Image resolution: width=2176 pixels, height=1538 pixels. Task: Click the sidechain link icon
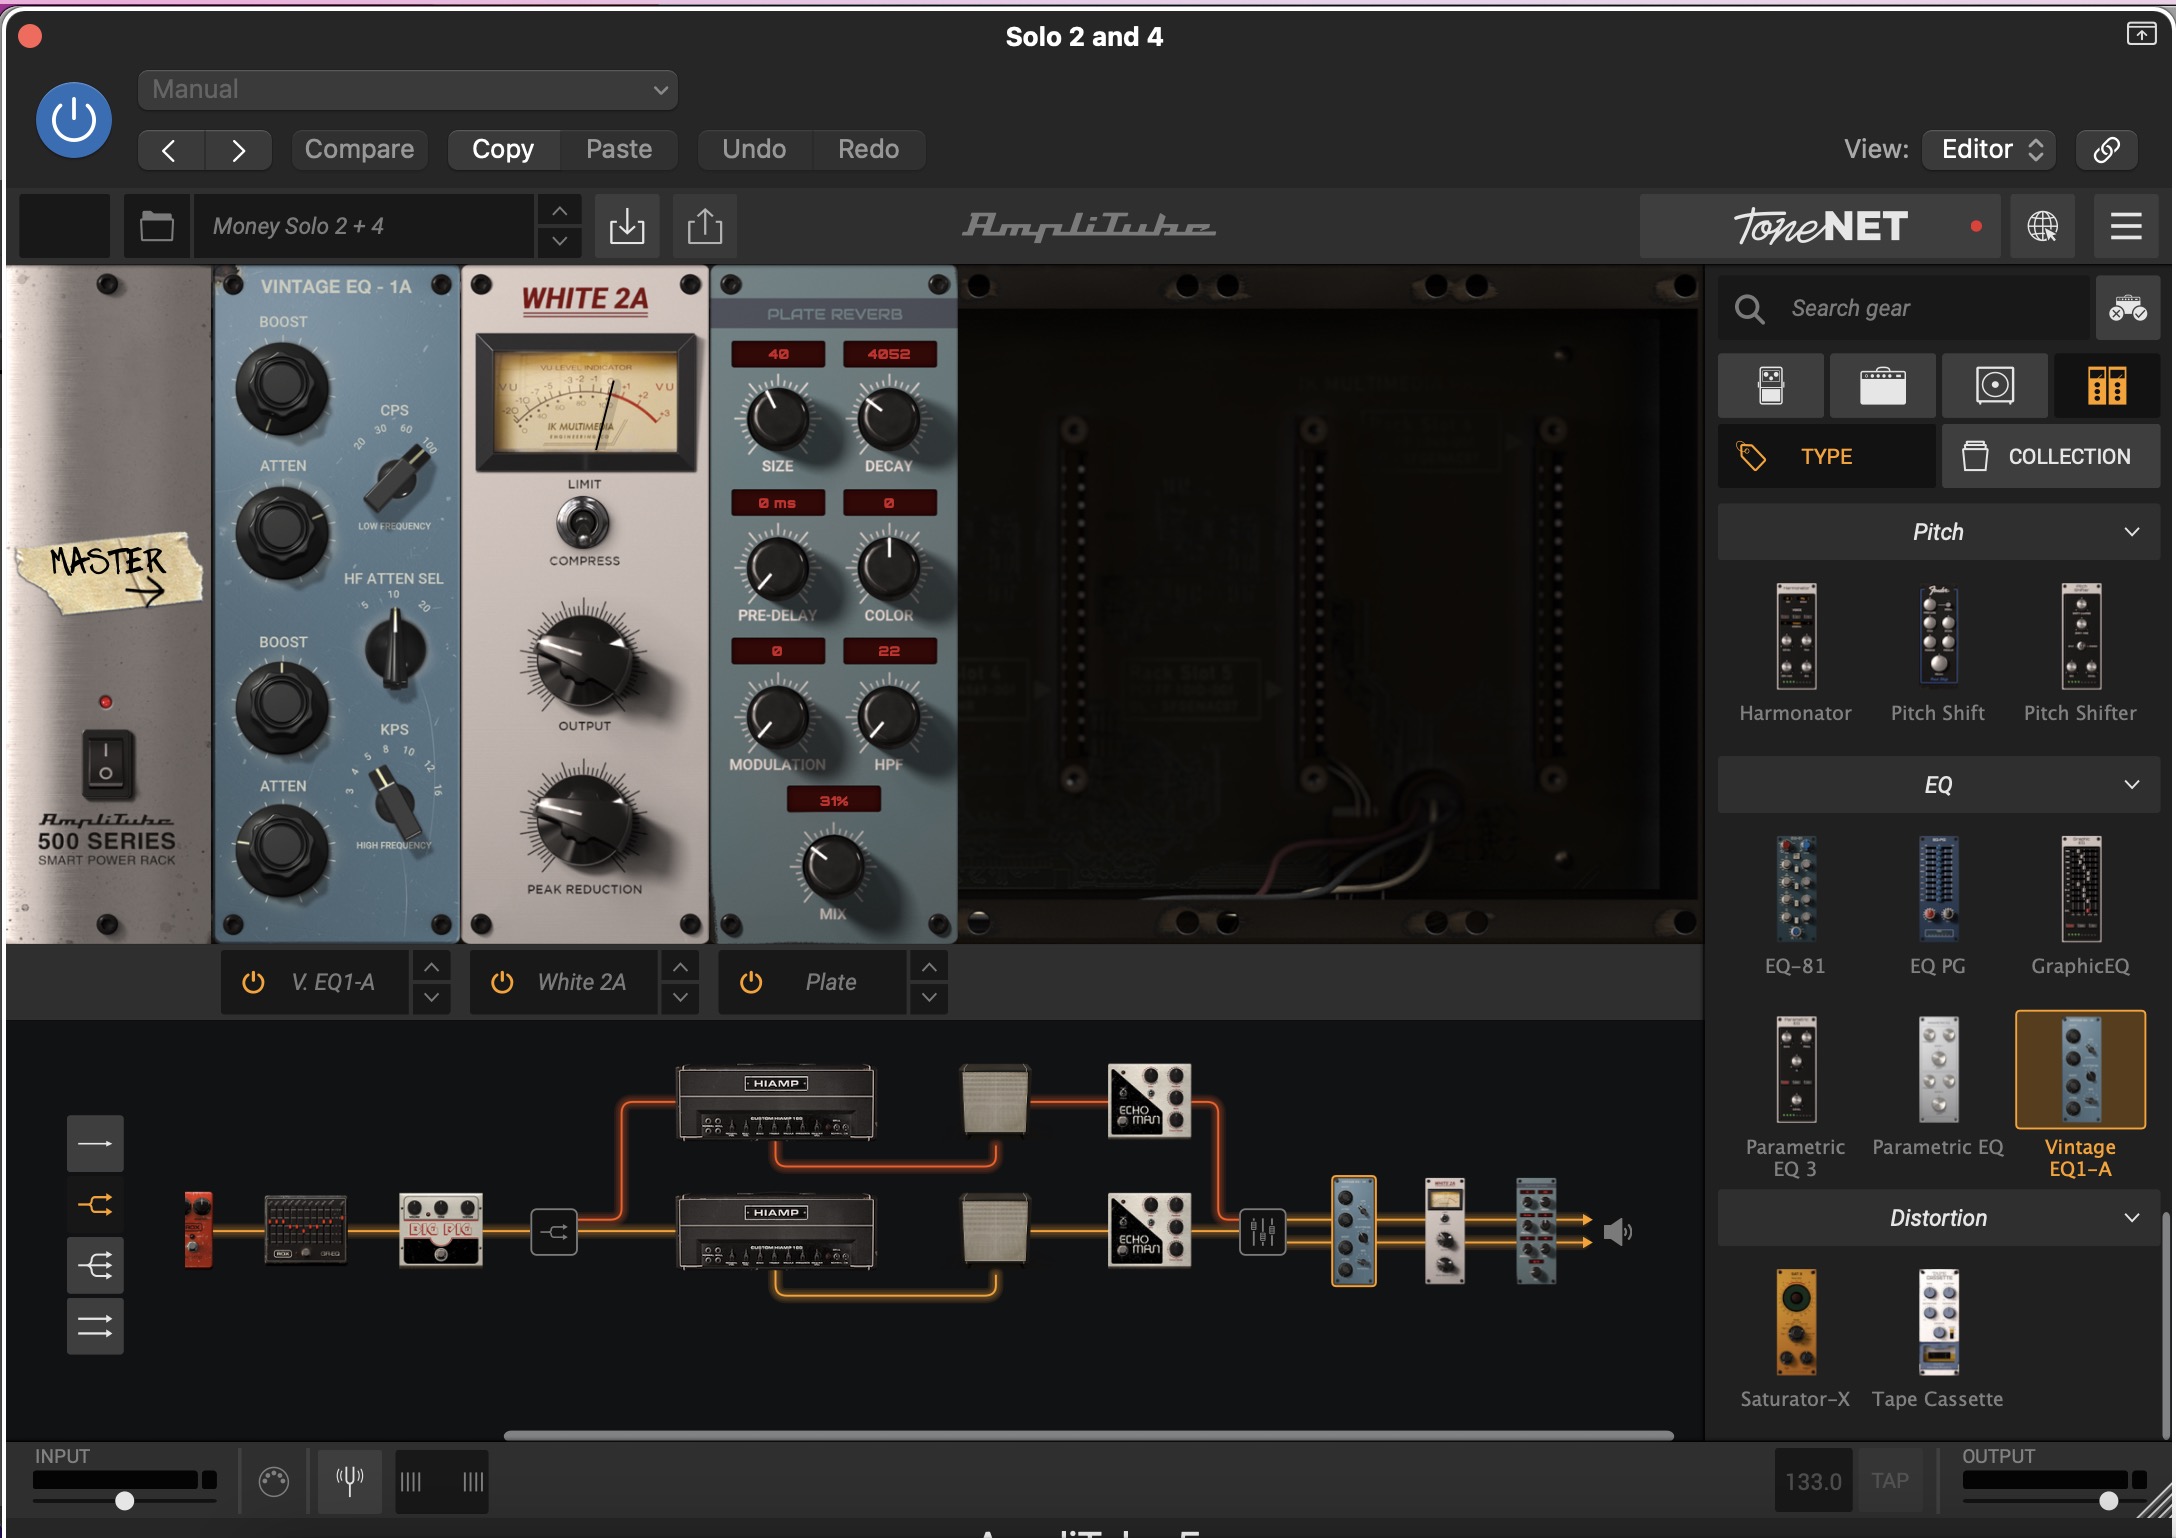pyautogui.click(x=2106, y=150)
